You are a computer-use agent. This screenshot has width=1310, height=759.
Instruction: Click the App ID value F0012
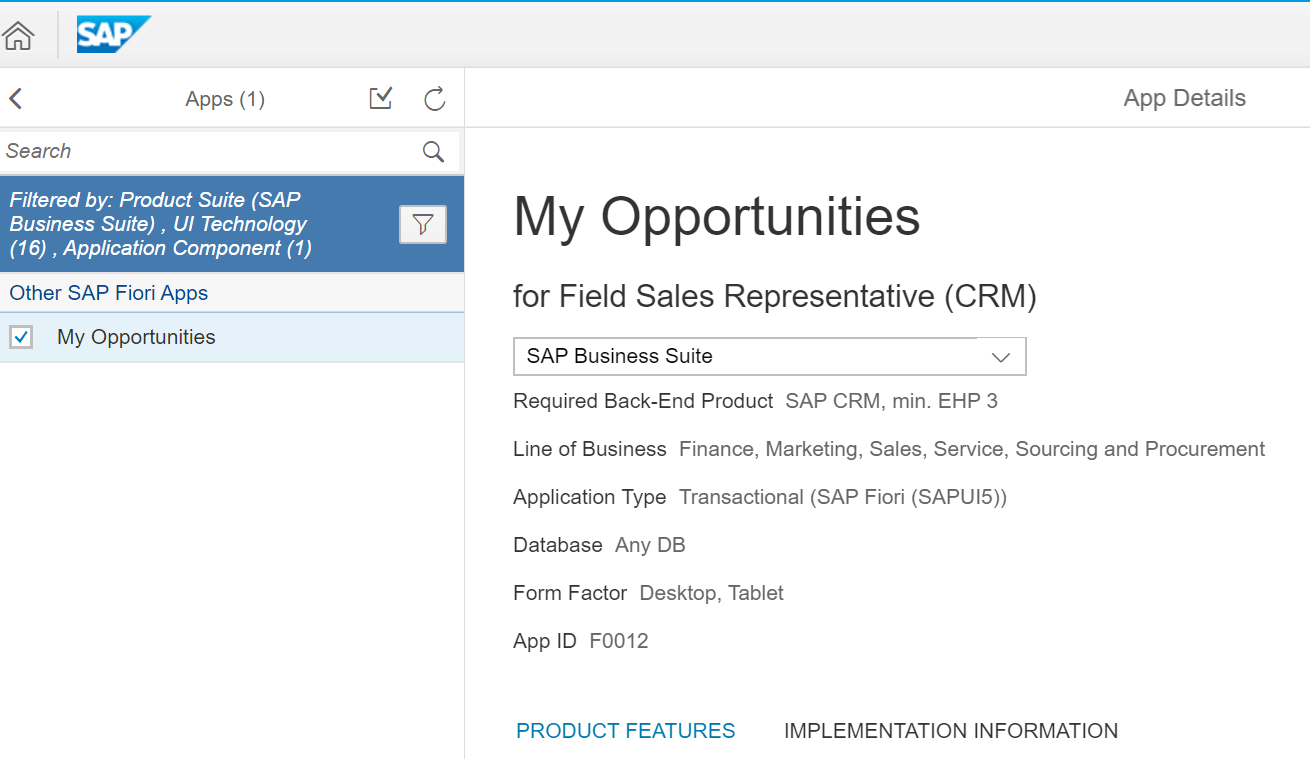(619, 640)
